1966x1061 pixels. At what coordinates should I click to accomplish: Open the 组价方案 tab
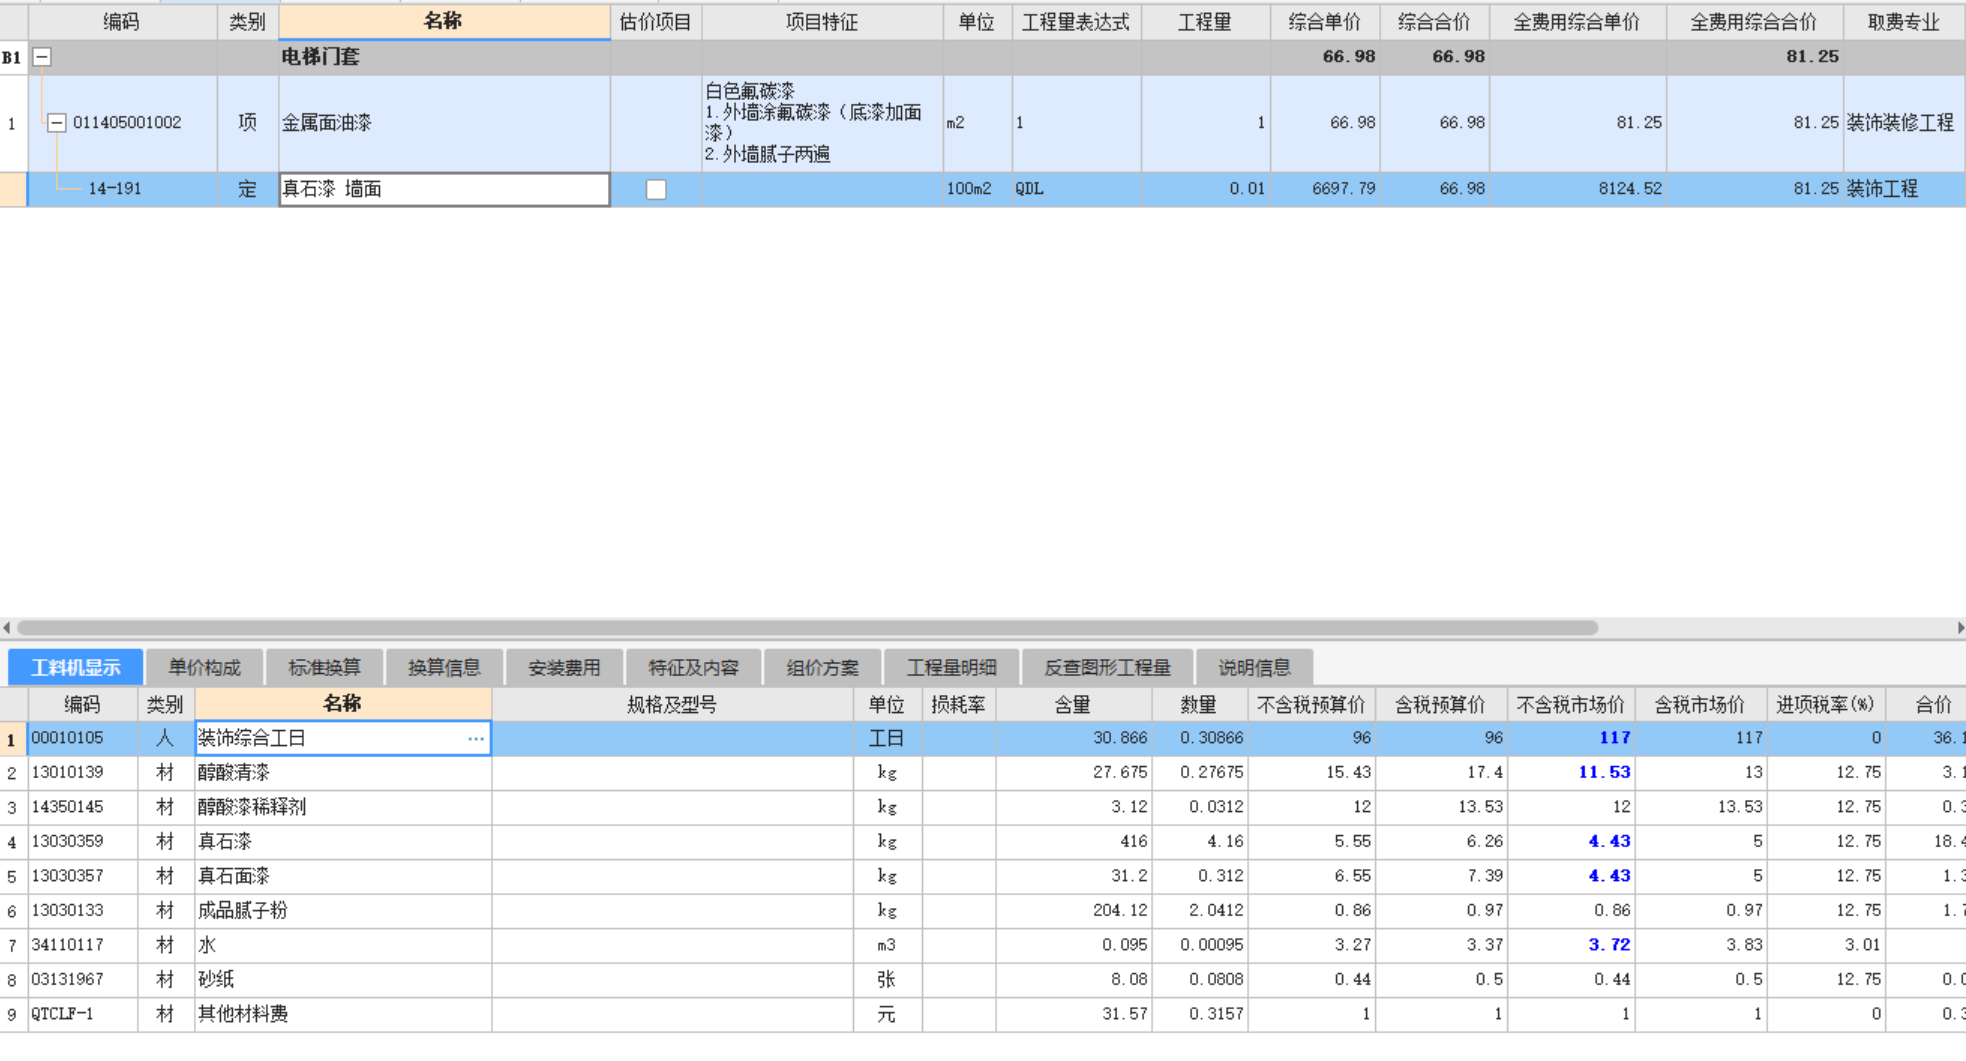pos(823,667)
